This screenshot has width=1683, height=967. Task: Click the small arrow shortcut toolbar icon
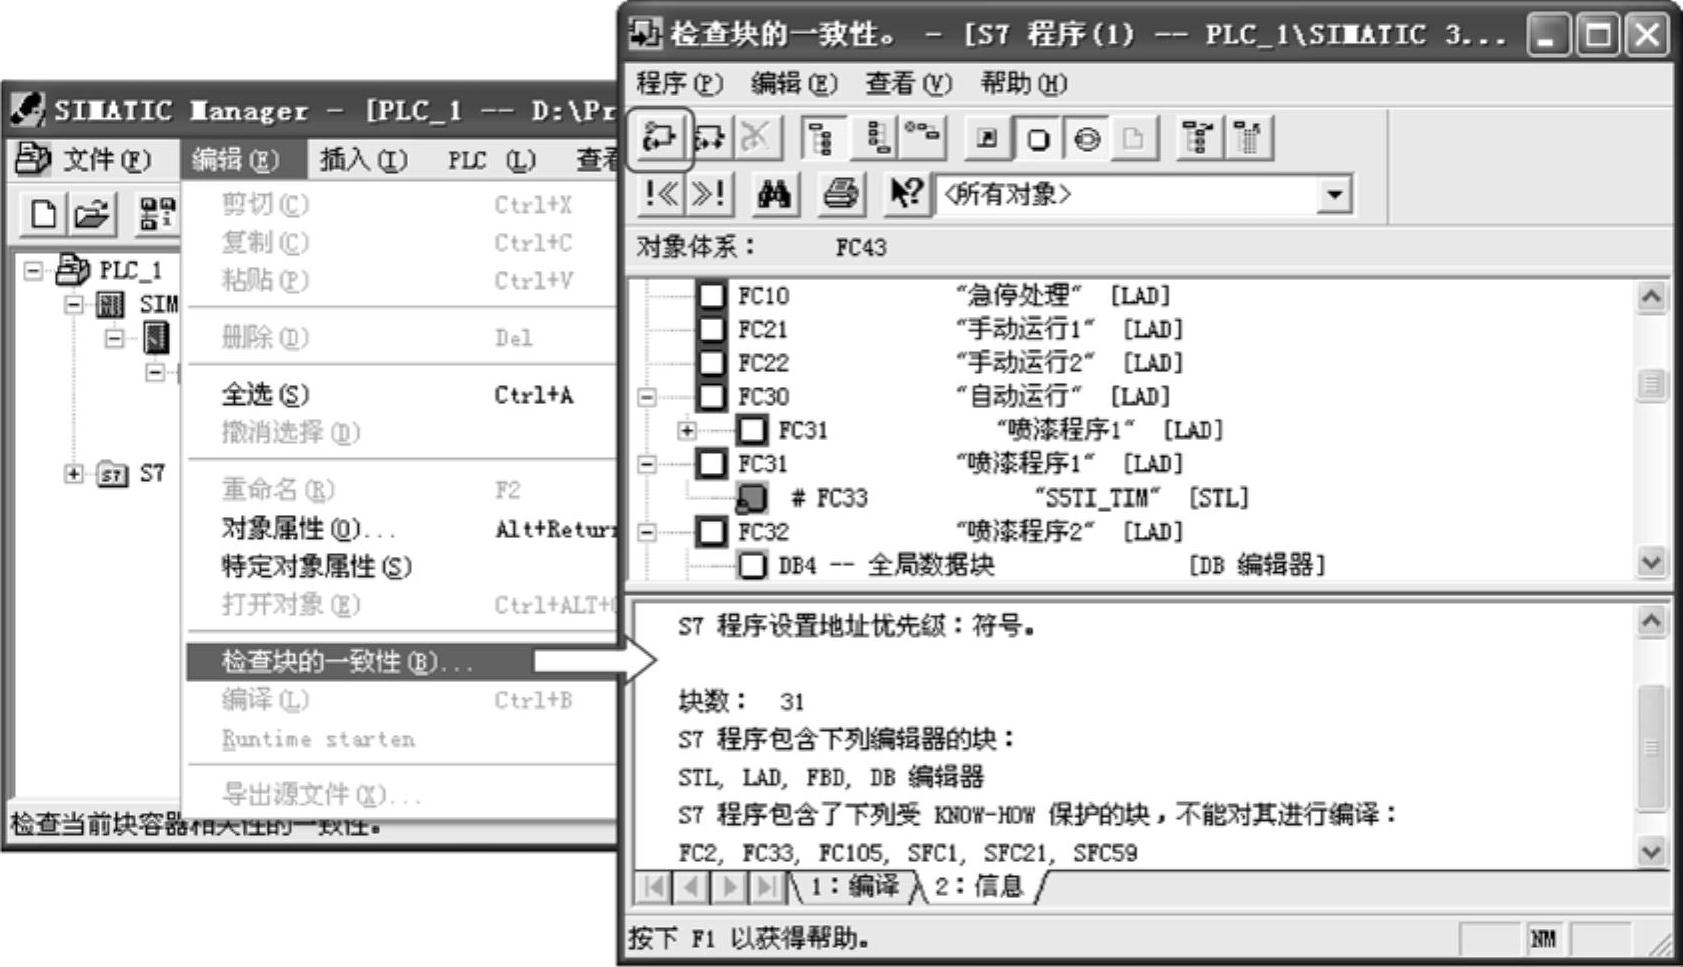point(988,138)
